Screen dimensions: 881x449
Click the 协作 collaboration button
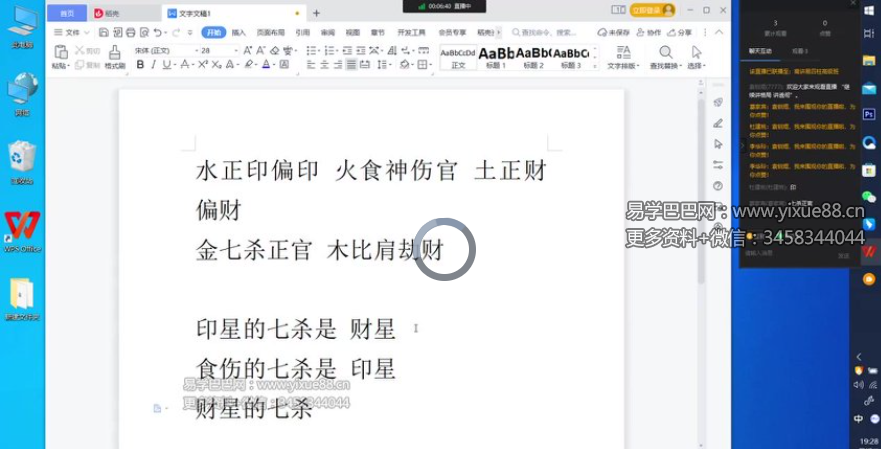click(x=649, y=33)
